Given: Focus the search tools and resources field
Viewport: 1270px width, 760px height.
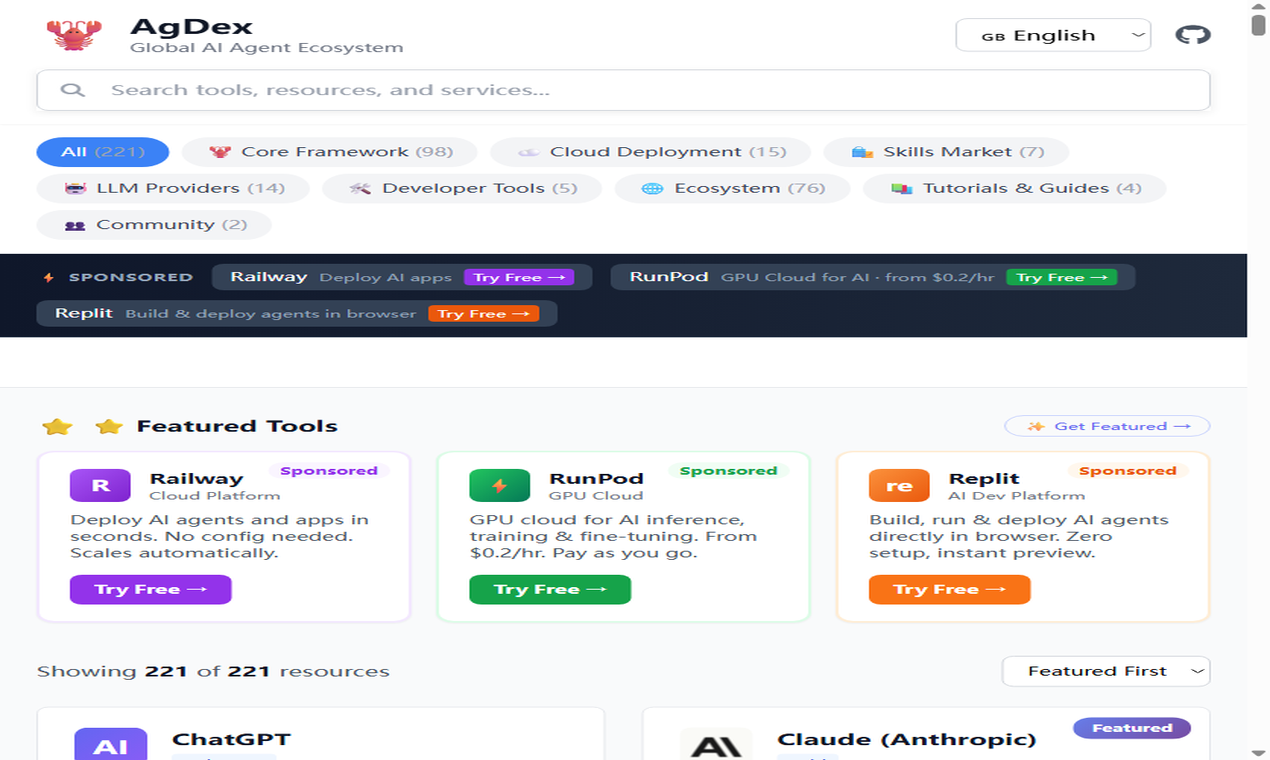Looking at the screenshot, I should pos(623,90).
